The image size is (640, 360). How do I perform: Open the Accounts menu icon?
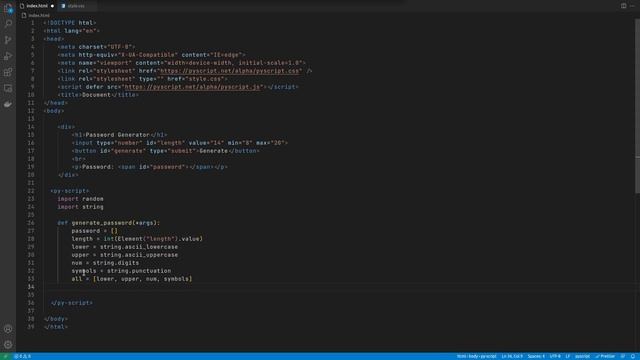[8, 329]
